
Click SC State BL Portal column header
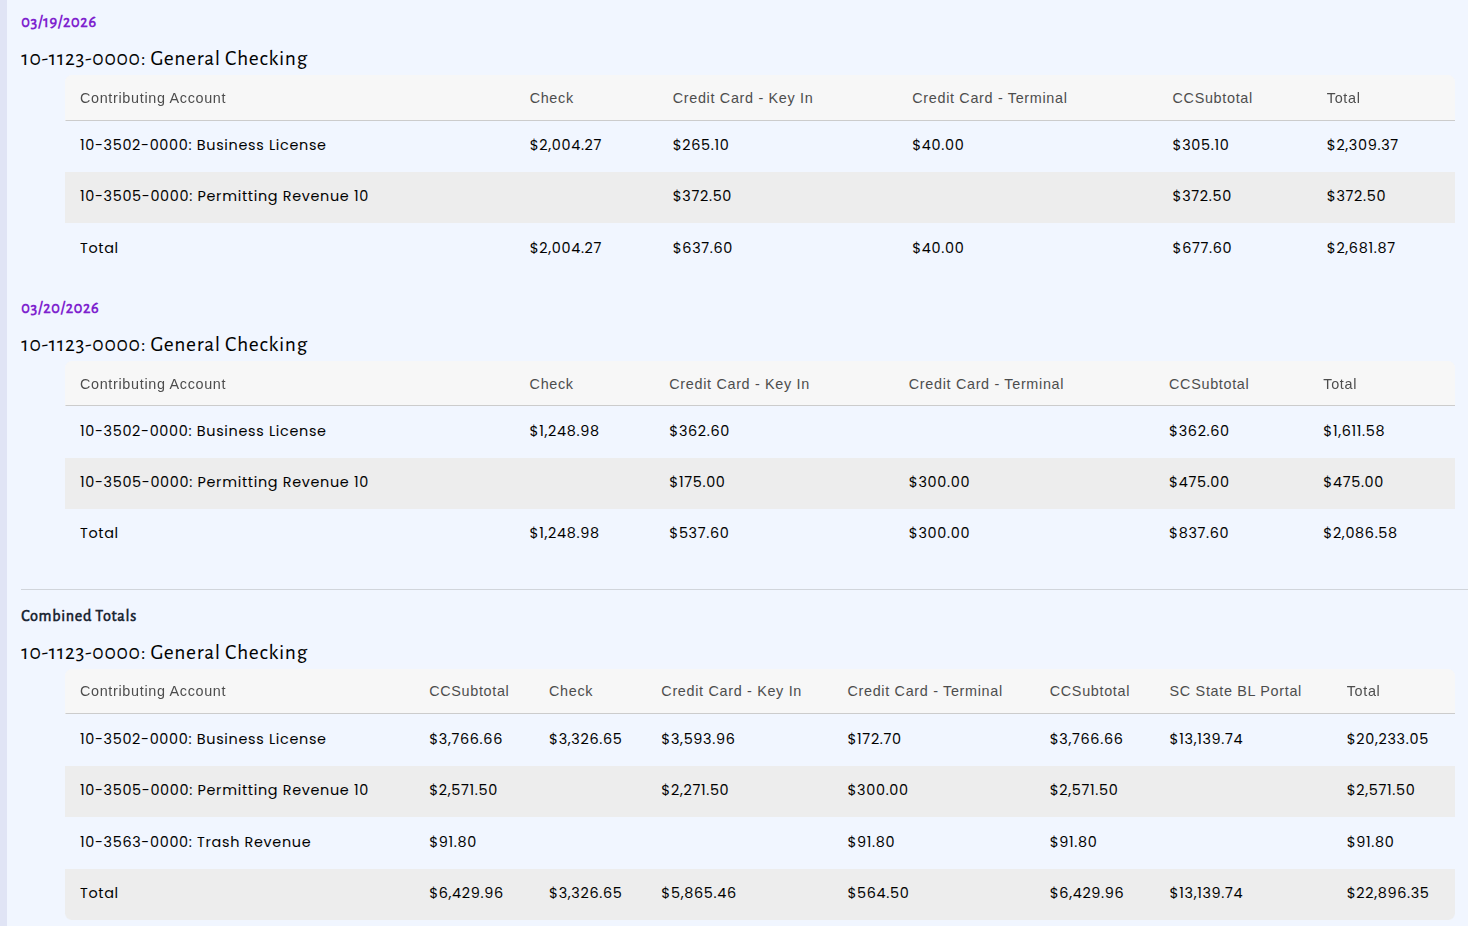click(x=1235, y=691)
